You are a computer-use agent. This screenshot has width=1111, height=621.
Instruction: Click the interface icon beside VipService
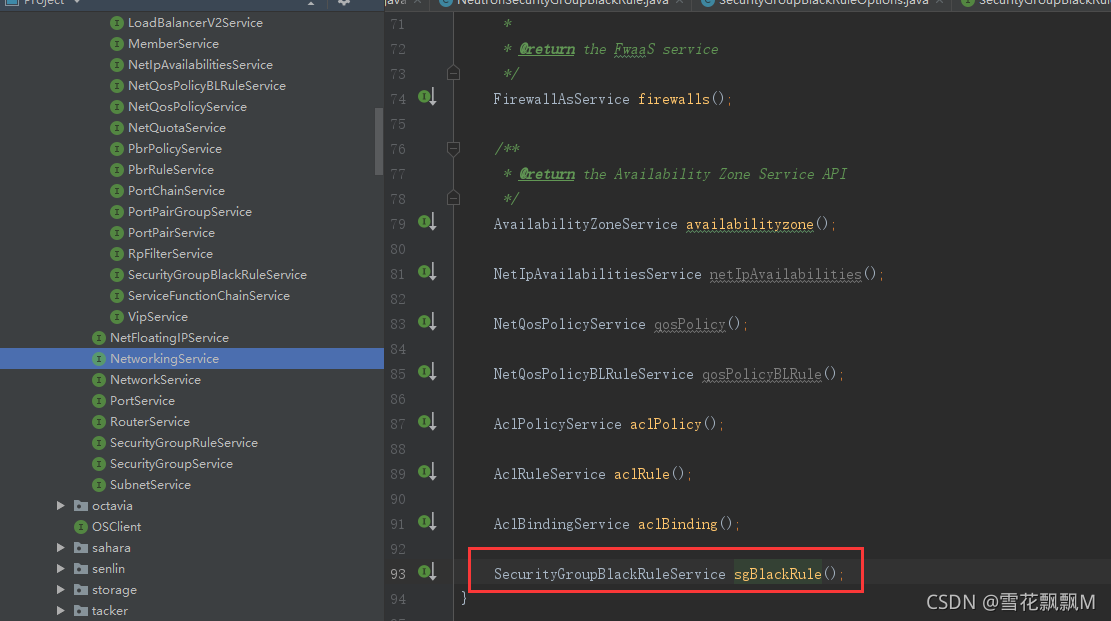(x=117, y=317)
